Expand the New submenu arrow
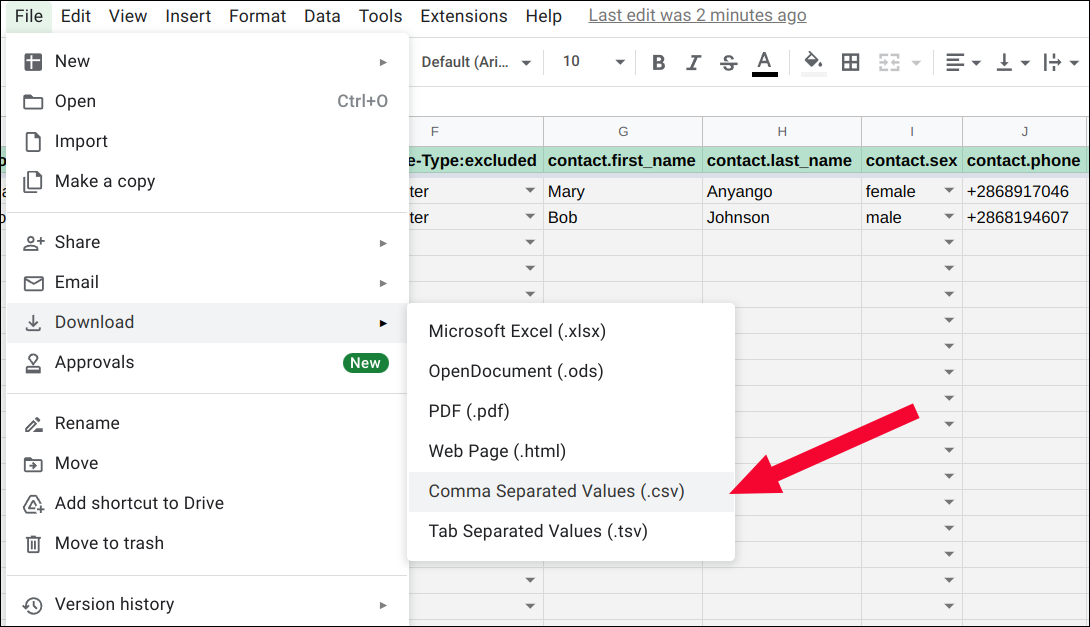This screenshot has width=1090, height=627. point(383,63)
